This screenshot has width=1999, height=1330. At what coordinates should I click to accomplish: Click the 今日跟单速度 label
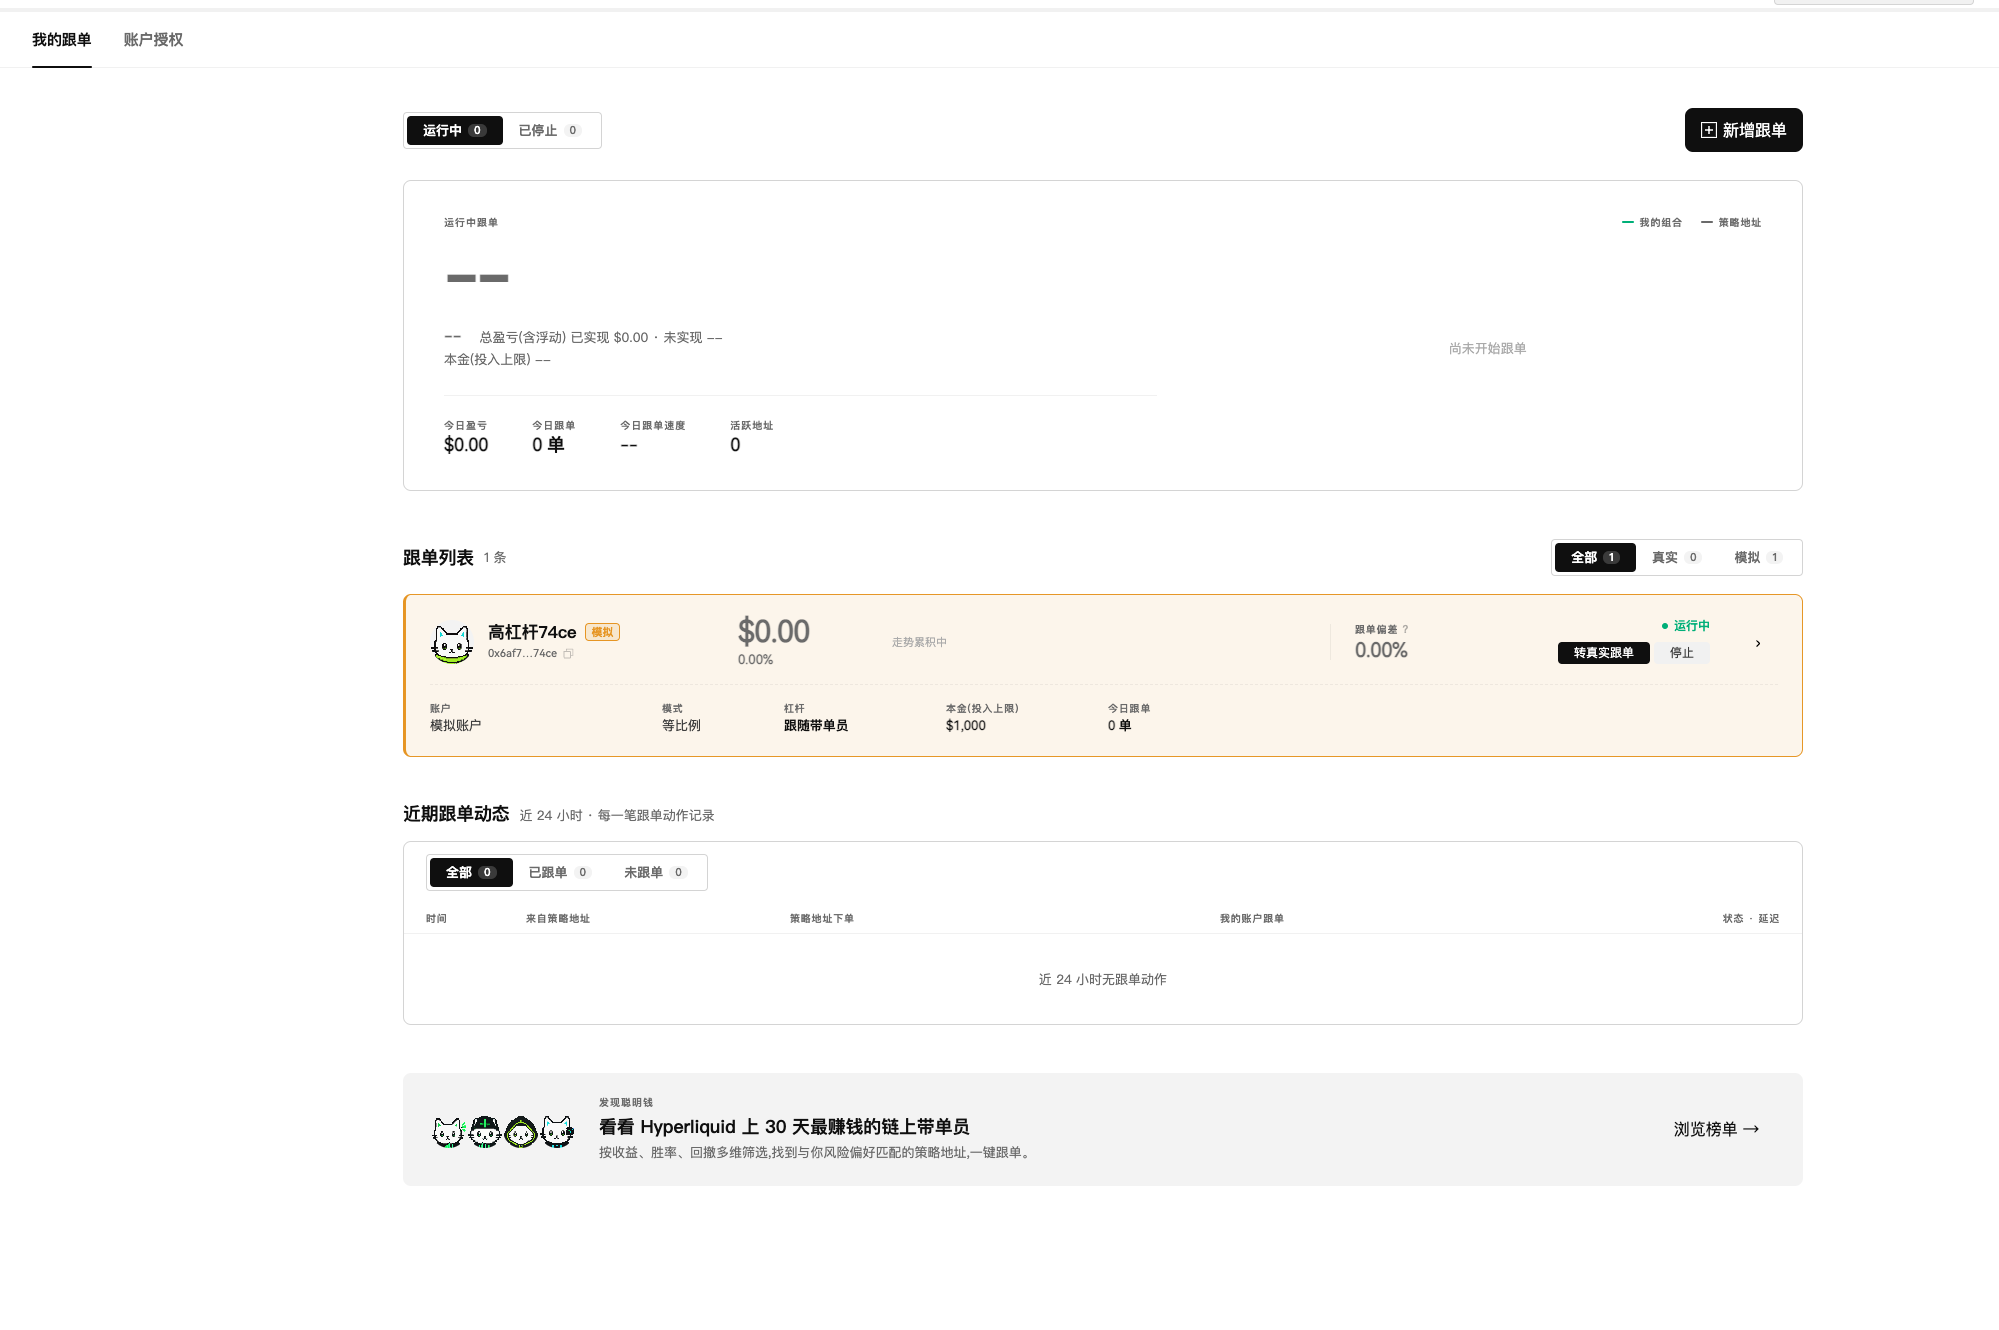(x=653, y=425)
